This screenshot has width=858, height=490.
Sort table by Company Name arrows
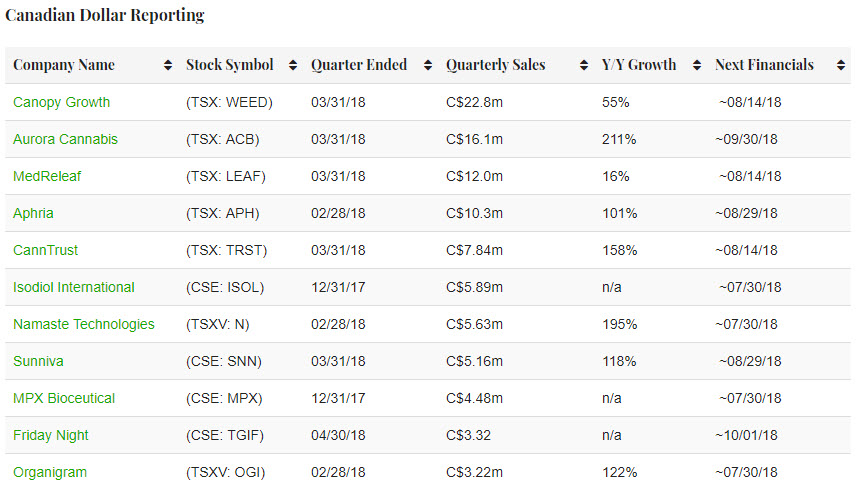click(167, 65)
